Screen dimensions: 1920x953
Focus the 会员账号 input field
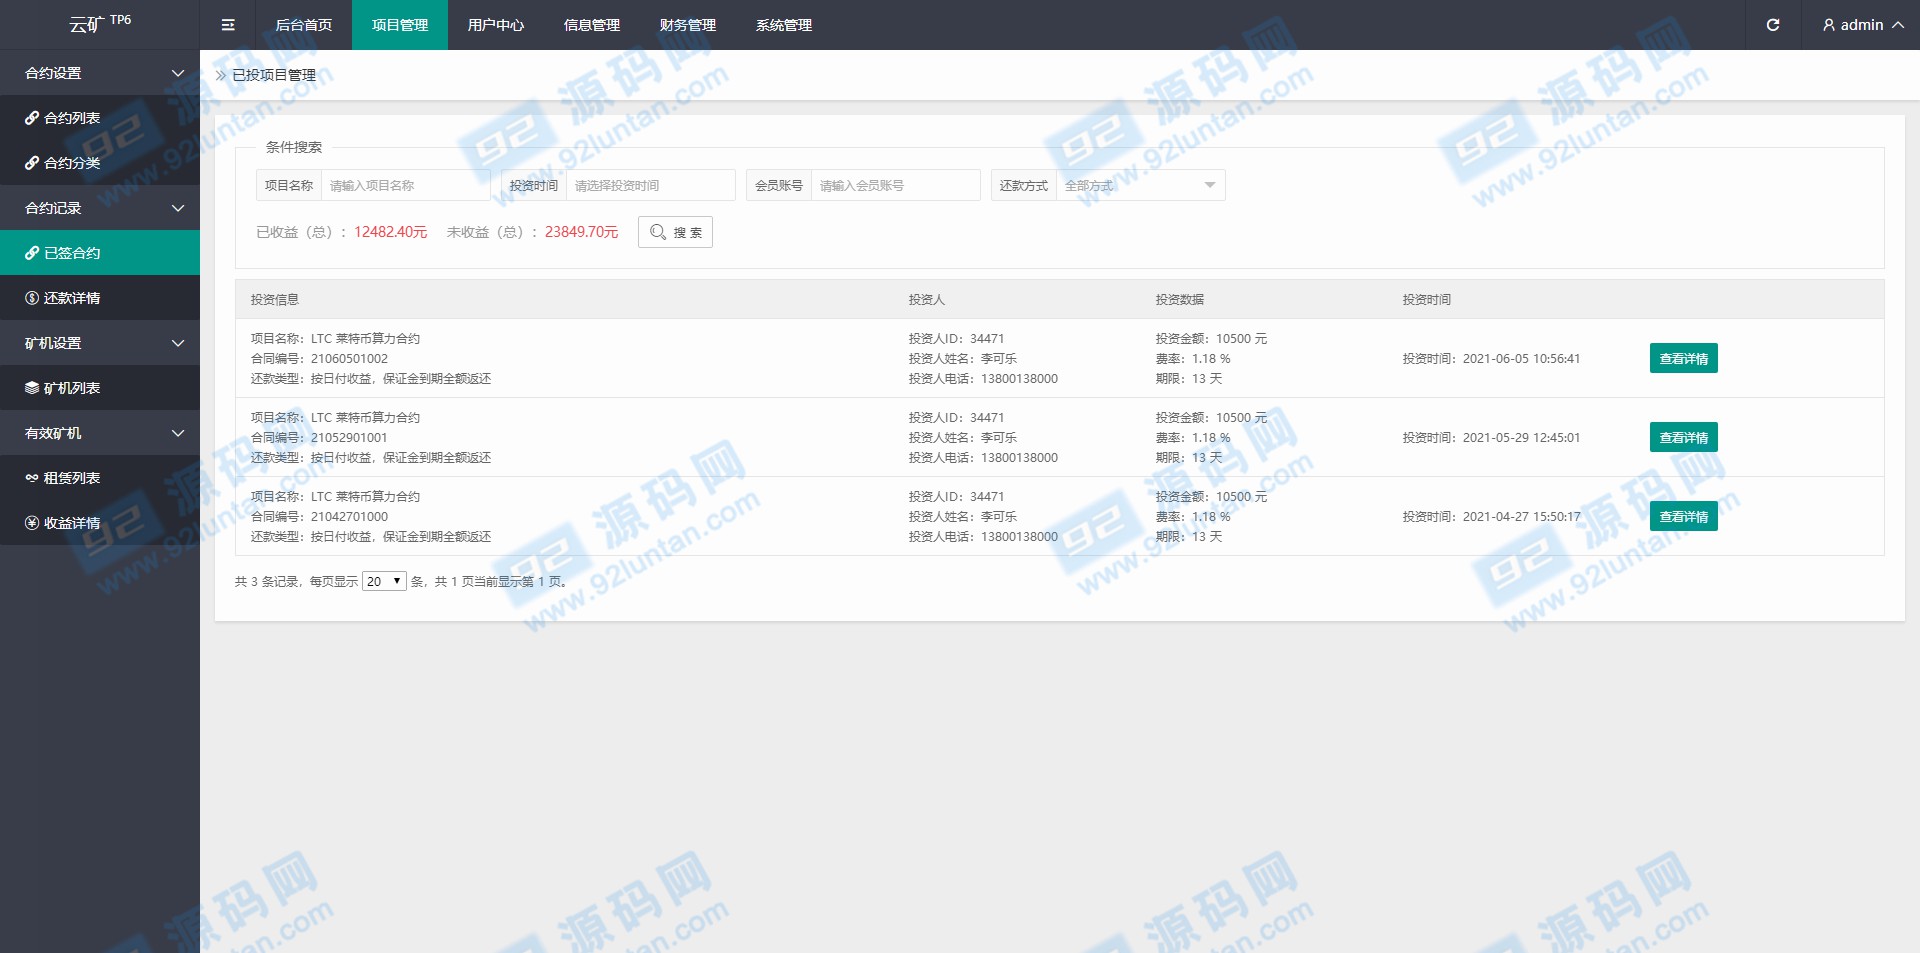(x=895, y=185)
